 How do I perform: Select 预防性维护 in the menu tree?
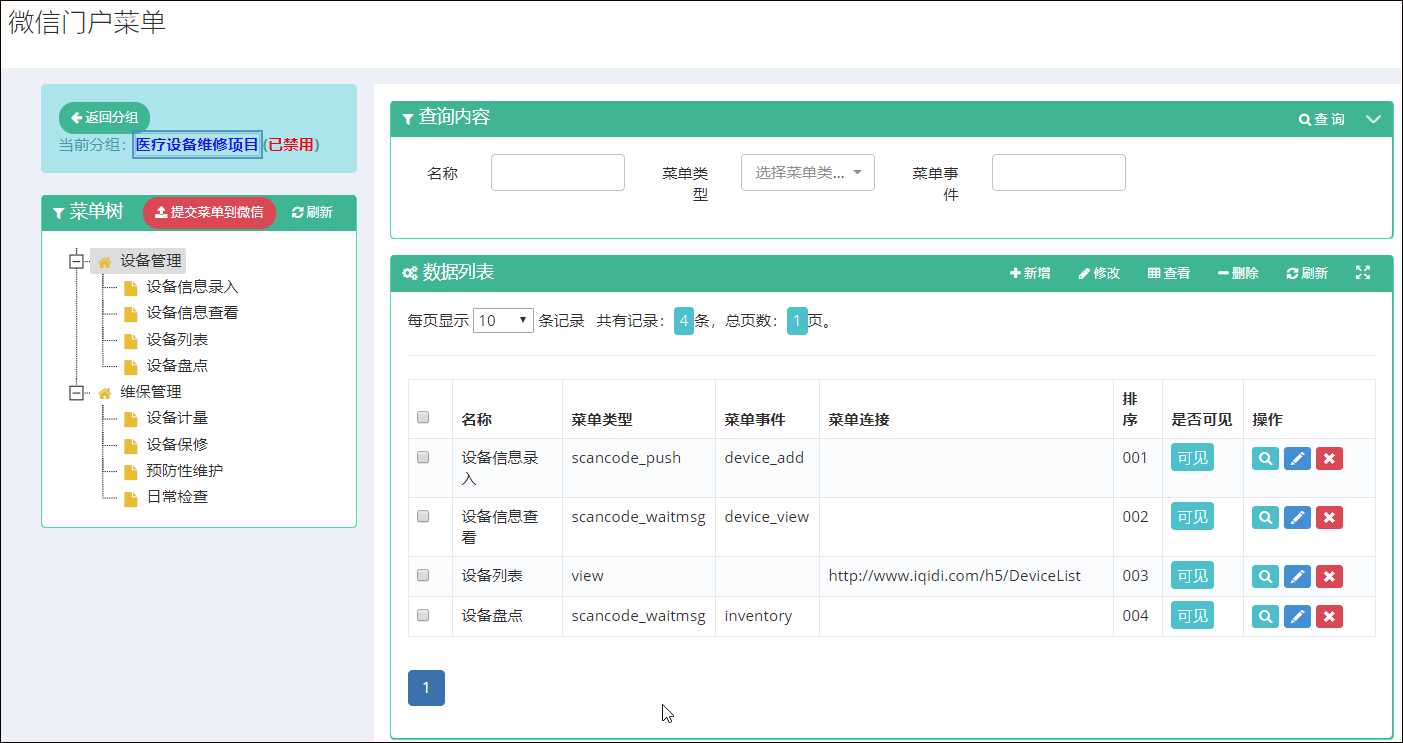click(x=185, y=470)
